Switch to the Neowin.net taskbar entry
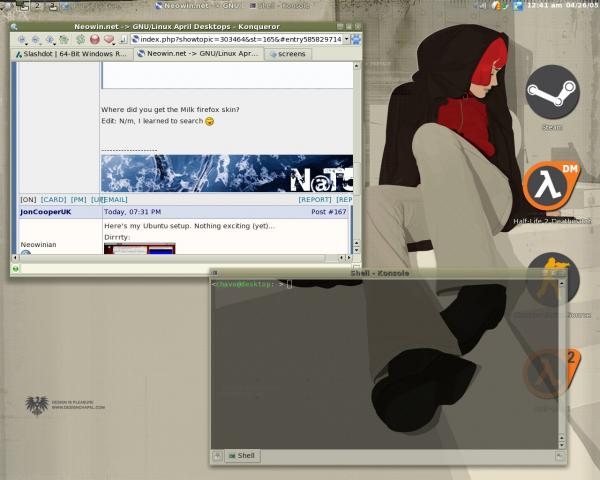The height and width of the screenshot is (480, 600). point(197,6)
